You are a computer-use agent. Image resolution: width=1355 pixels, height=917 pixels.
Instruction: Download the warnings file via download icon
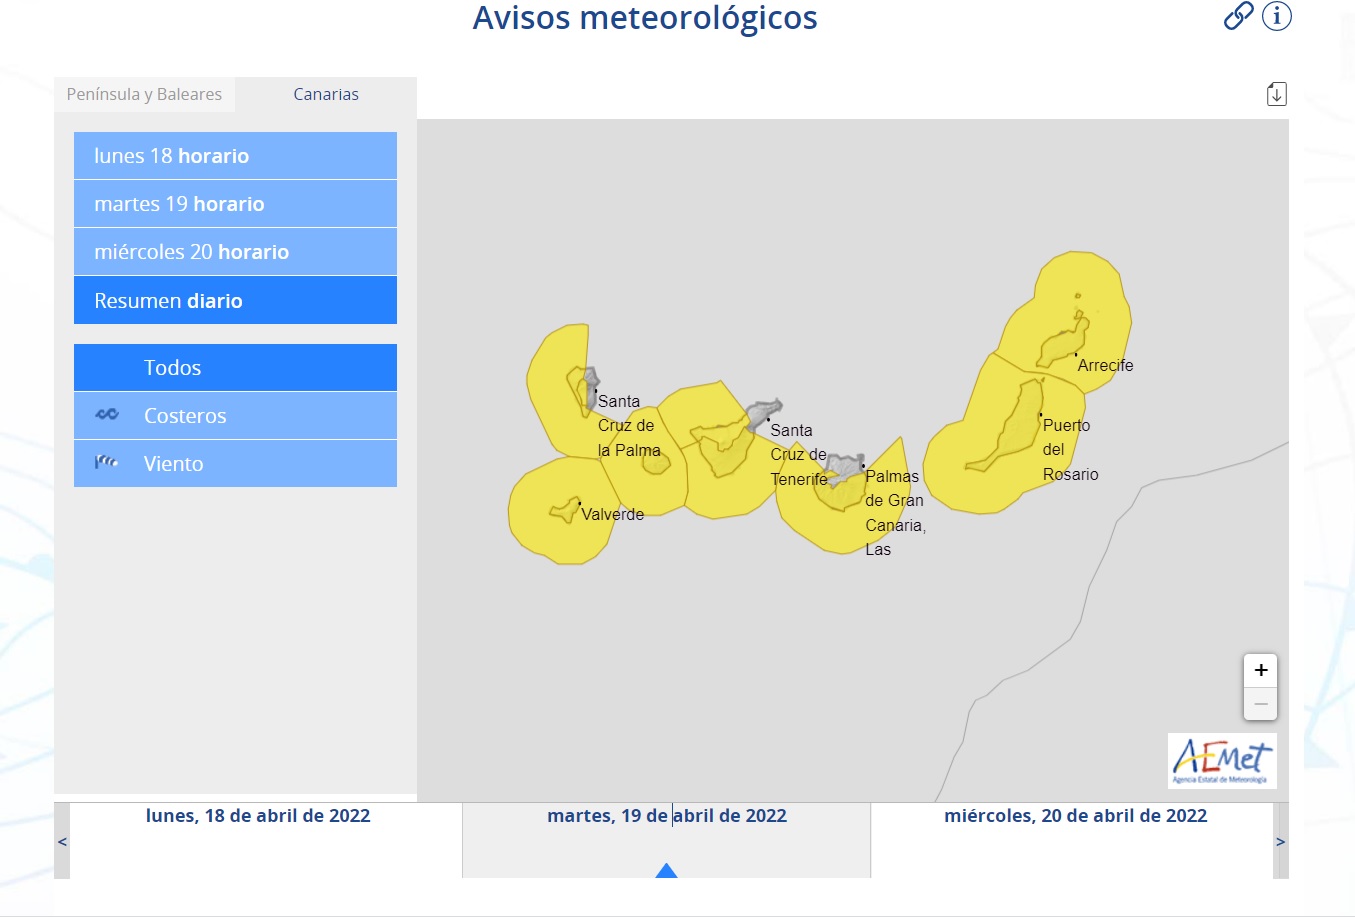pos(1277,94)
